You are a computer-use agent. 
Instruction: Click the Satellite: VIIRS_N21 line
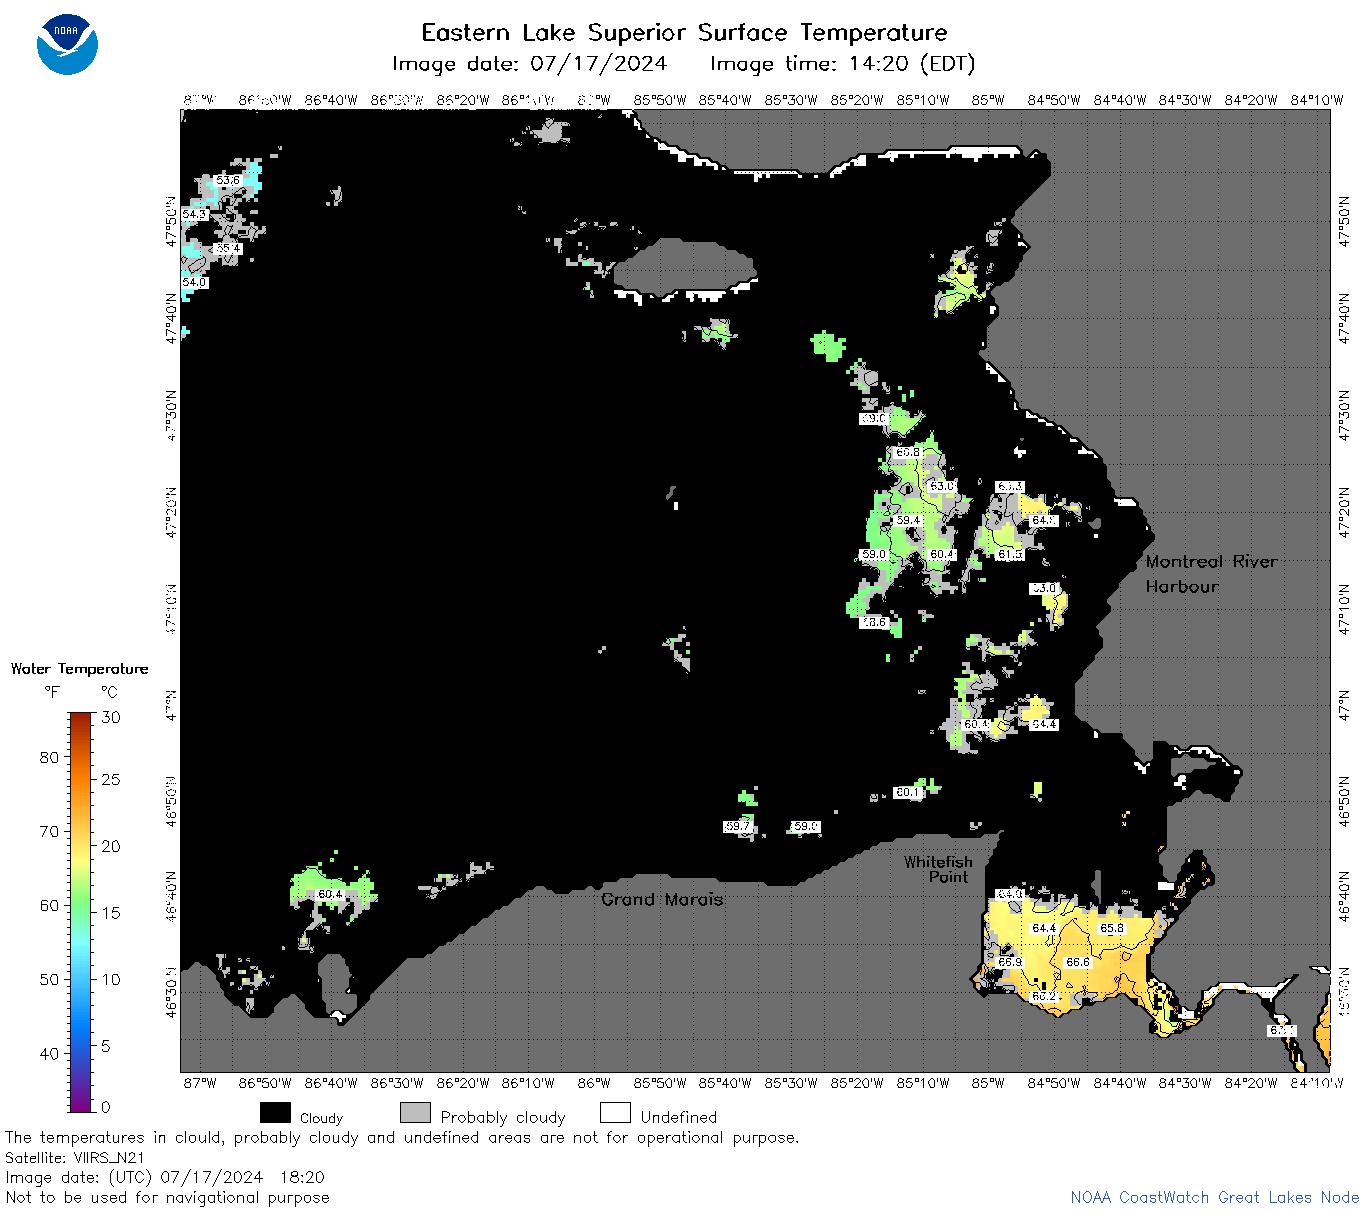75,1158
